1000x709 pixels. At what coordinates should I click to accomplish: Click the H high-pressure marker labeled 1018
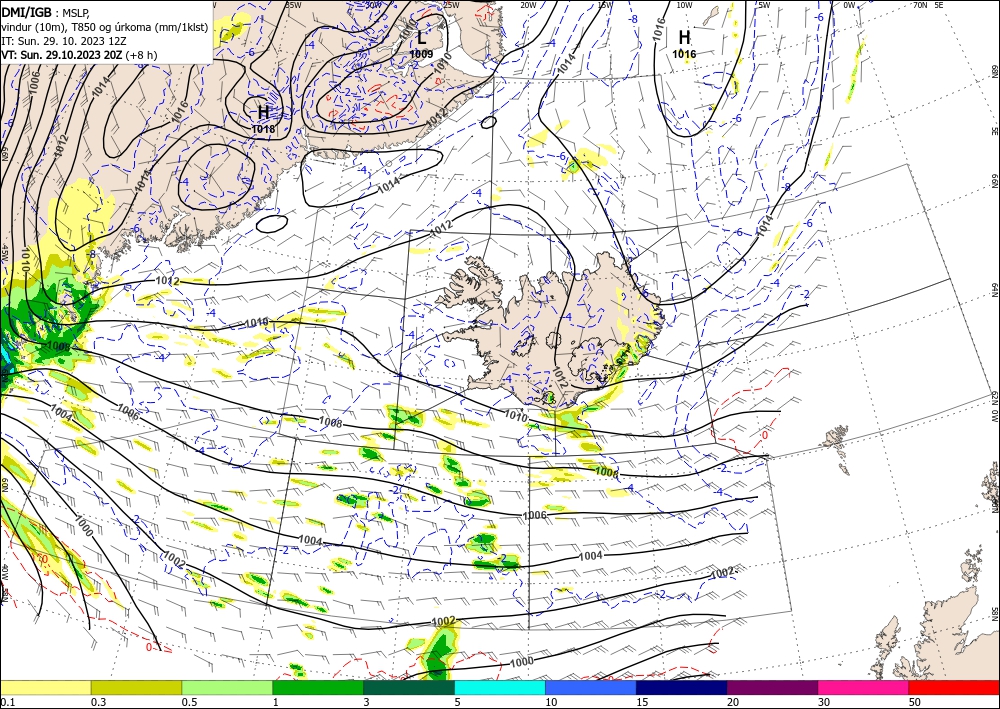[263, 113]
